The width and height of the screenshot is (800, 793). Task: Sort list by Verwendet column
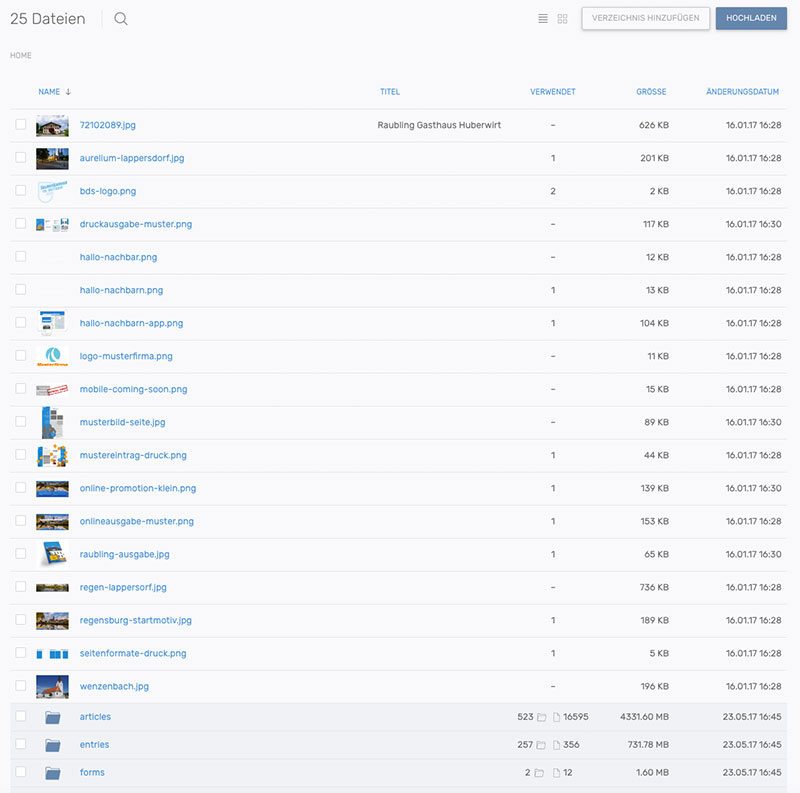552,92
